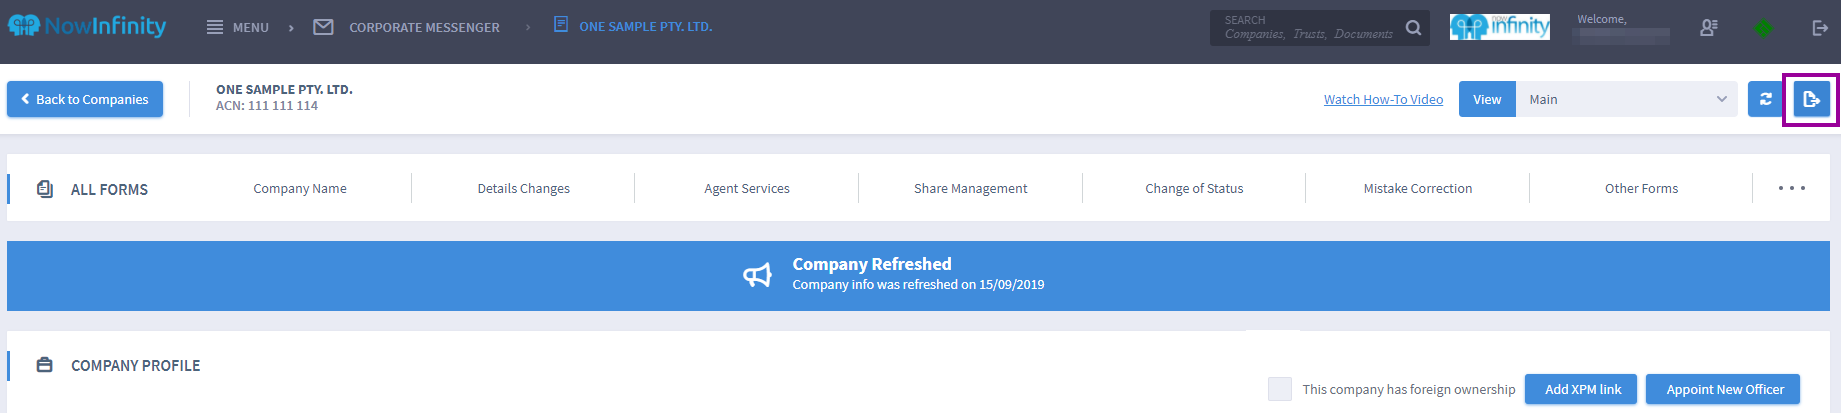Open the hamburger MENU icon
The width and height of the screenshot is (1841, 413).
tap(215, 27)
